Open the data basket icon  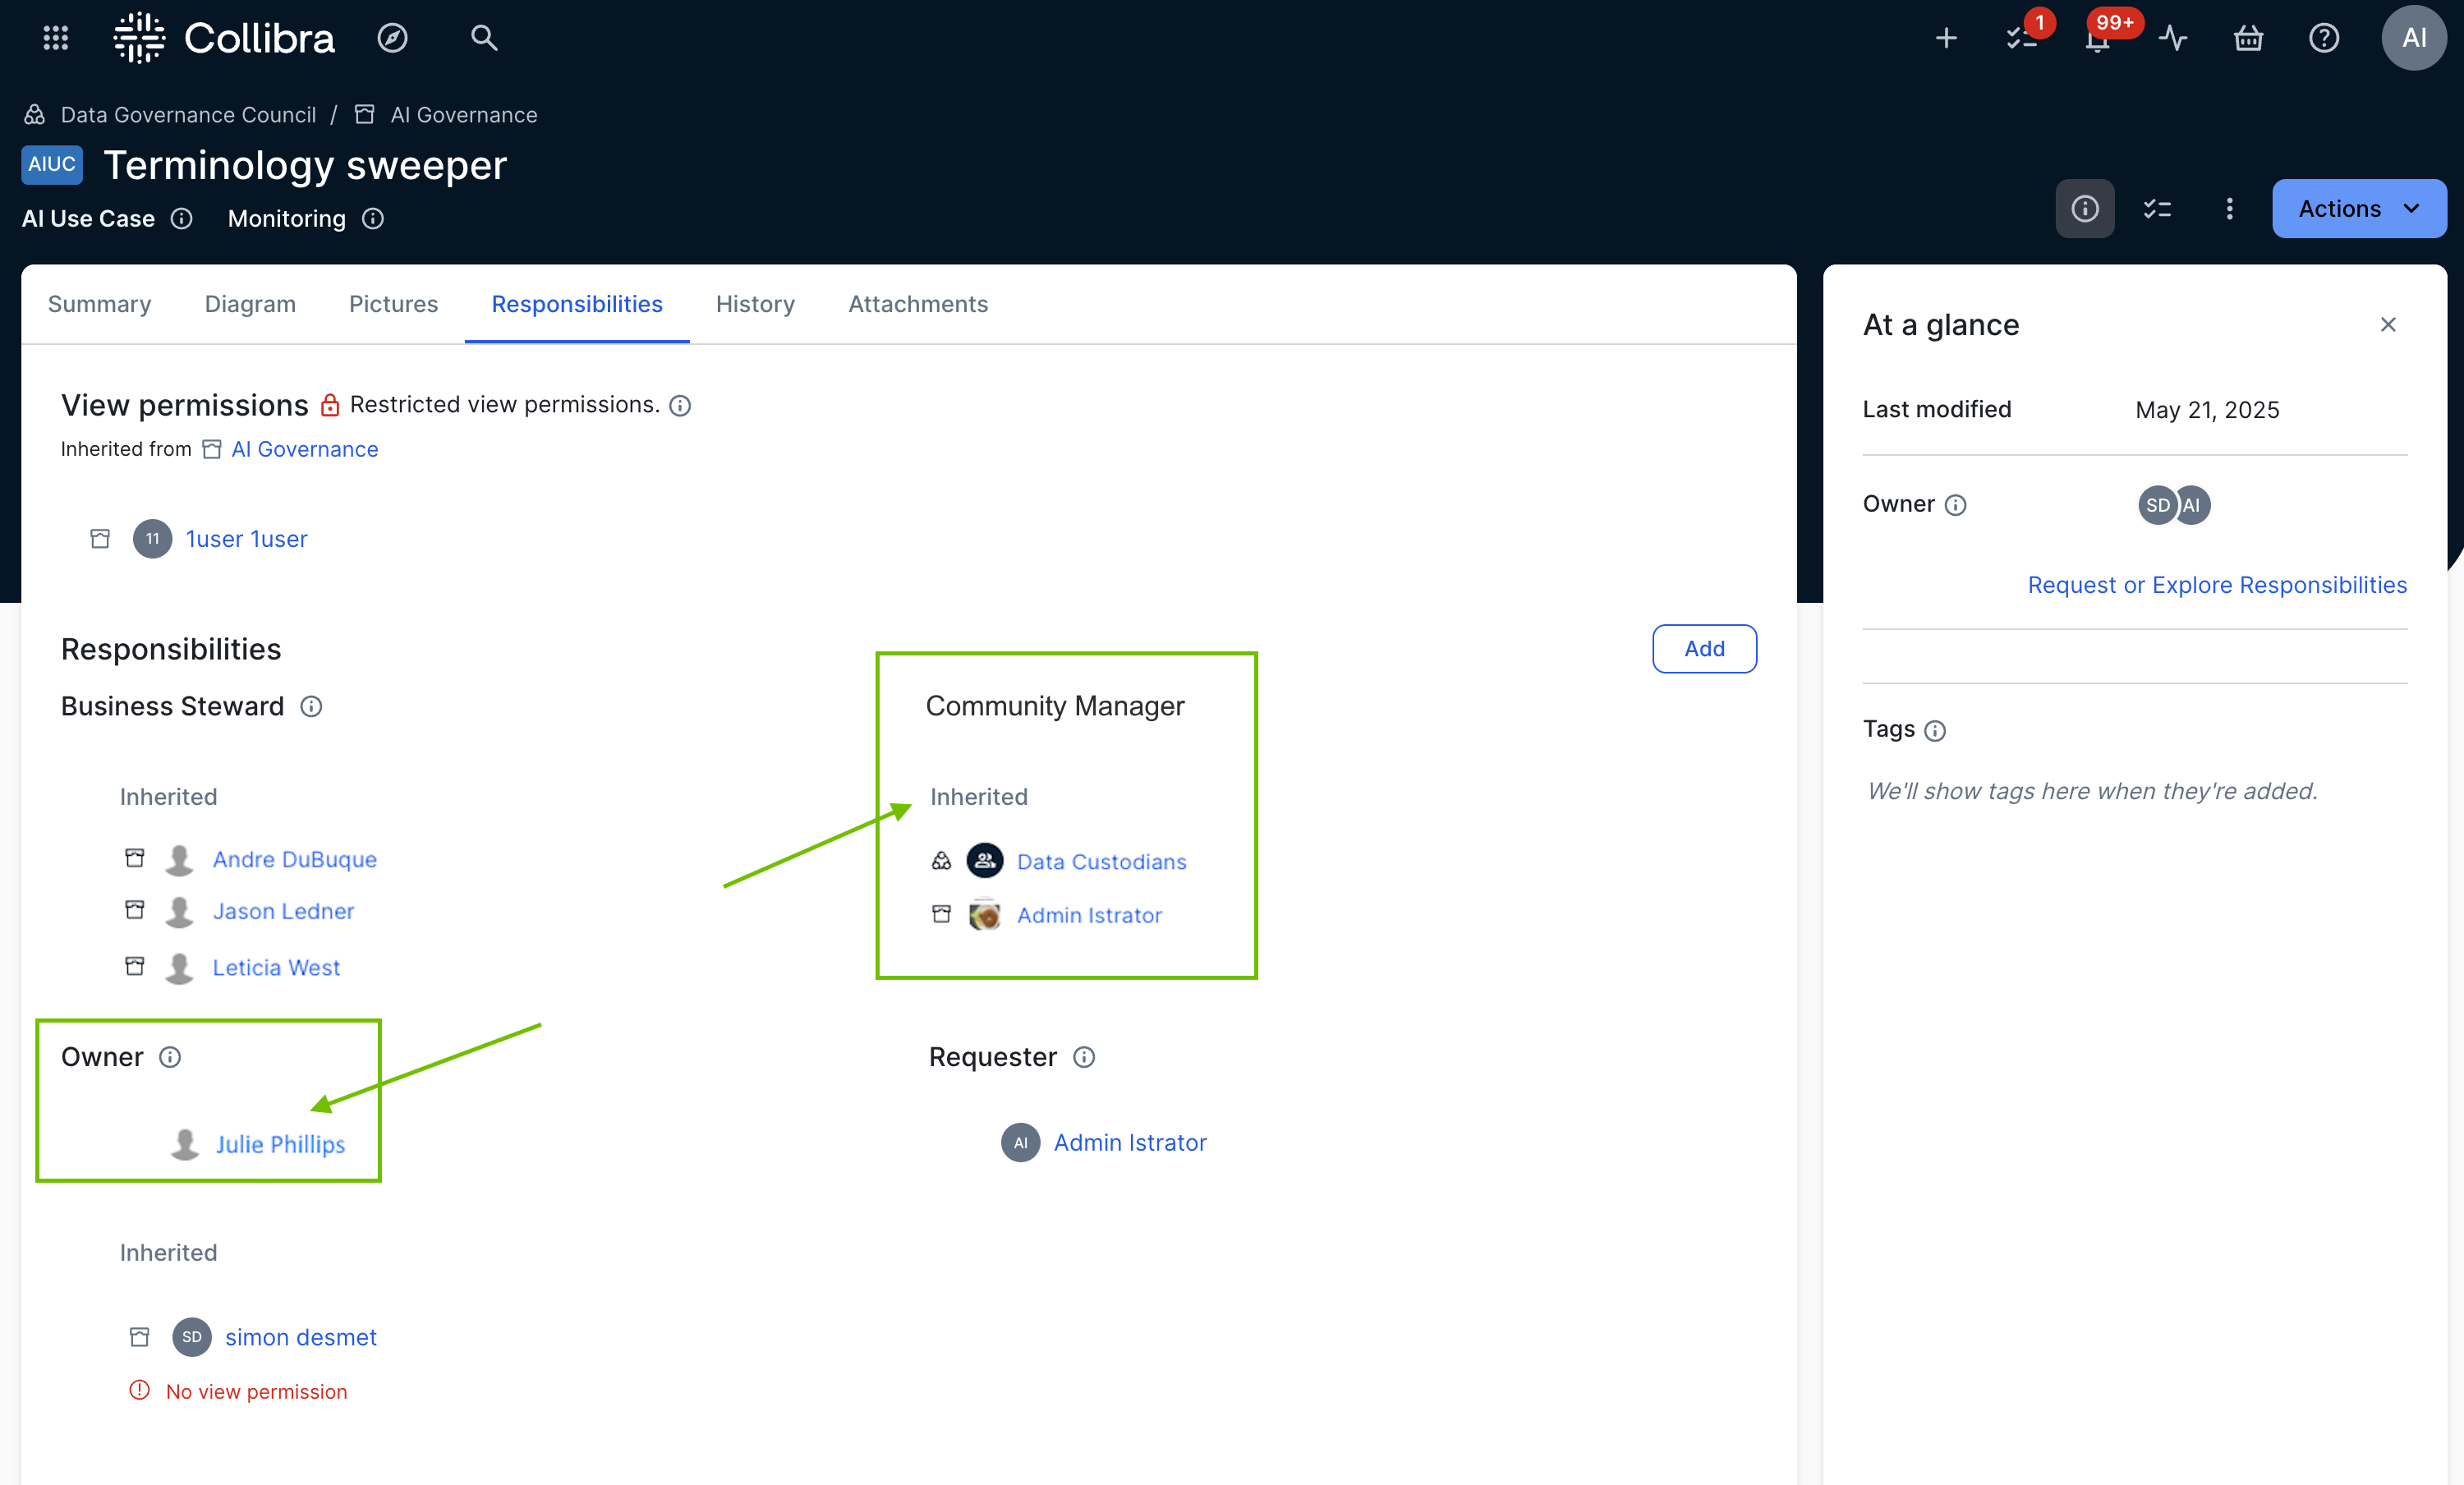tap(2248, 38)
